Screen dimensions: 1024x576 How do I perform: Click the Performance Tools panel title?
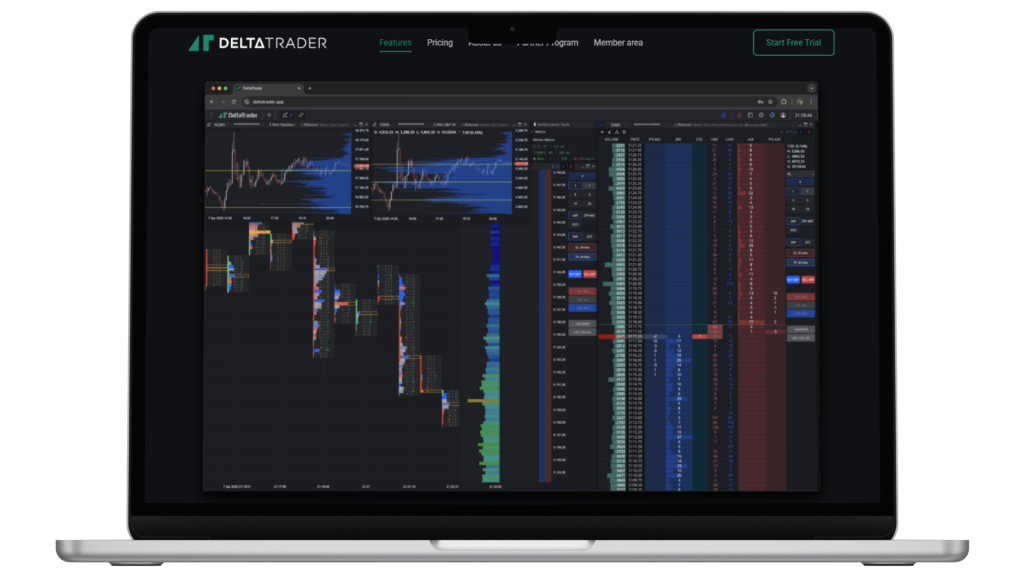[x=552, y=125]
